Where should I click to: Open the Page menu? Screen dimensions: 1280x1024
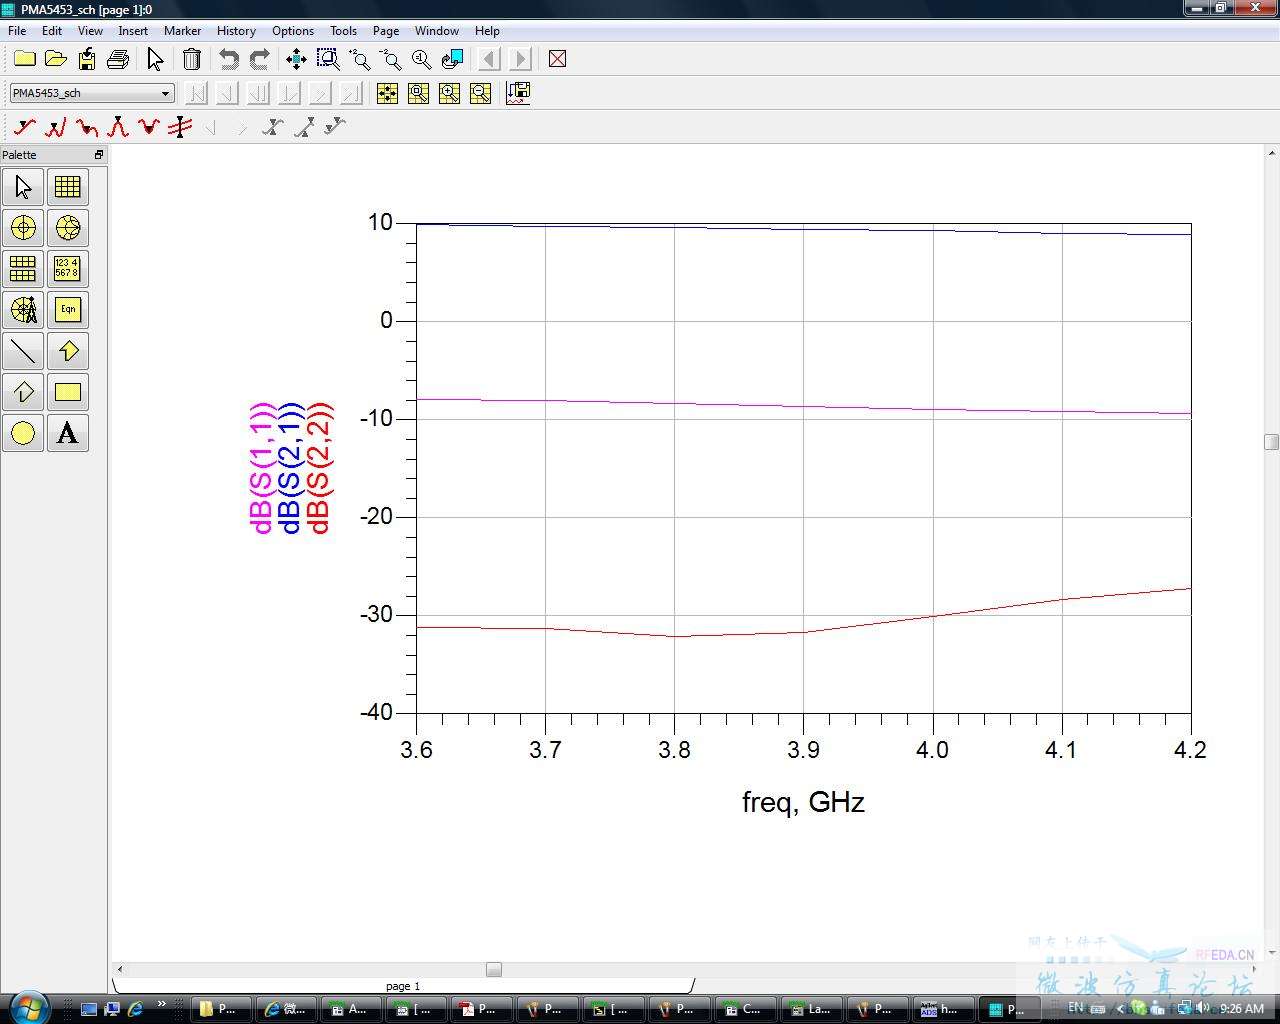(x=386, y=31)
